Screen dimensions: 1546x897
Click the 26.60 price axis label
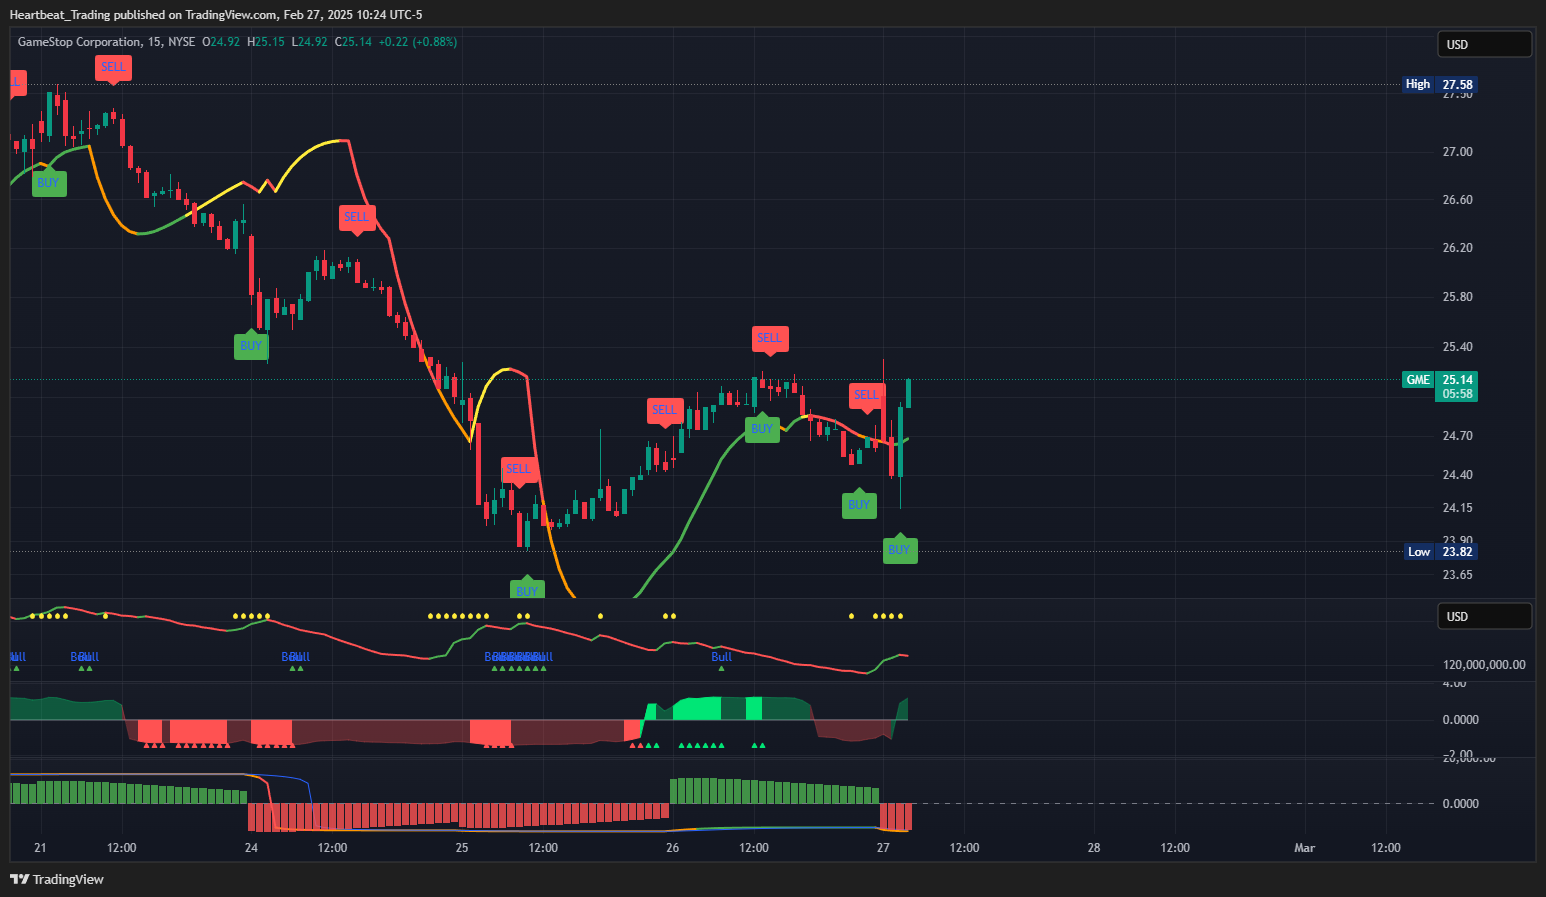pyautogui.click(x=1457, y=200)
